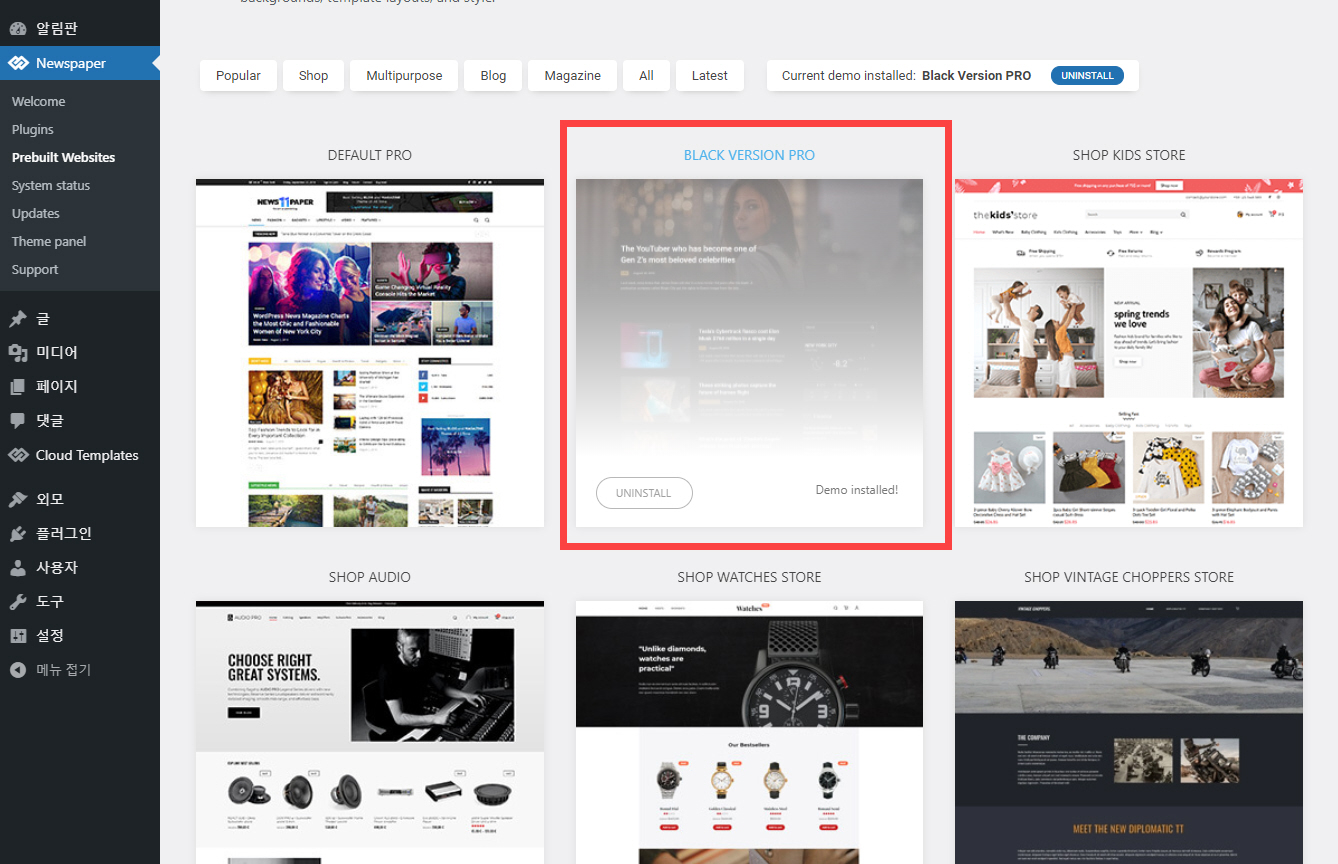The height and width of the screenshot is (864, 1338).
Task: Open the Default Pro demo thumbnail
Action: tap(370, 353)
